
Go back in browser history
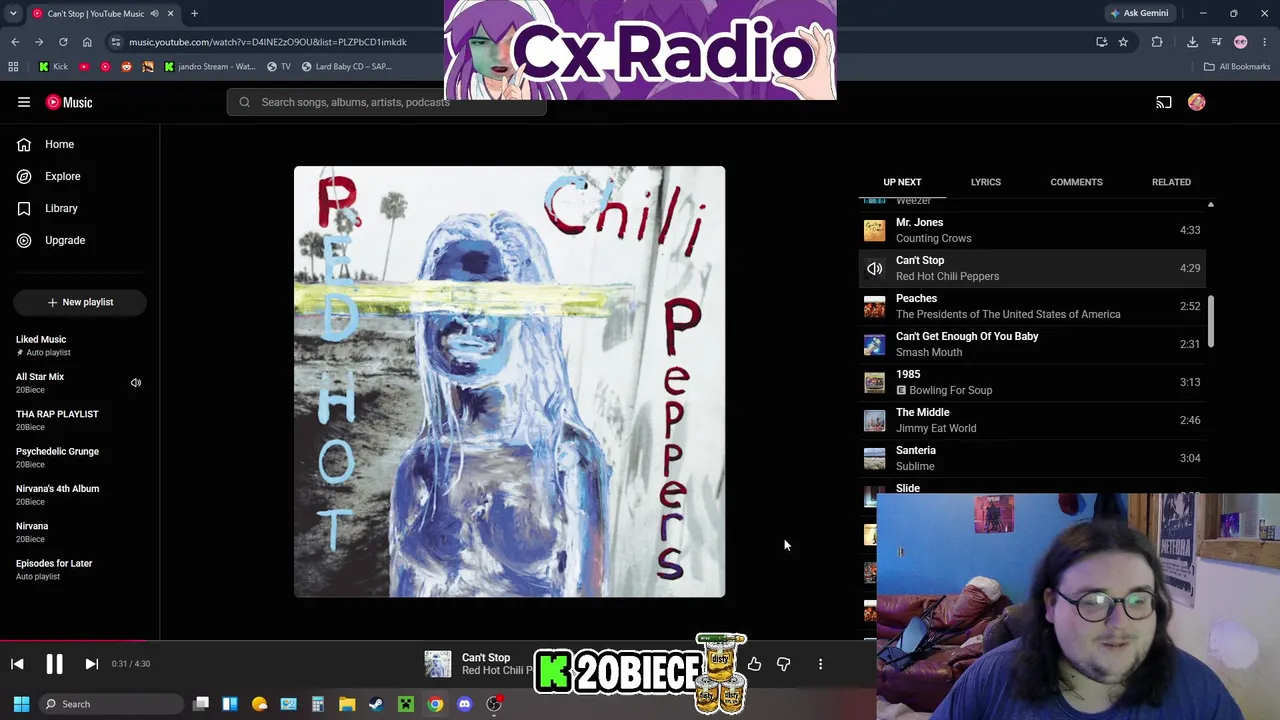15,42
